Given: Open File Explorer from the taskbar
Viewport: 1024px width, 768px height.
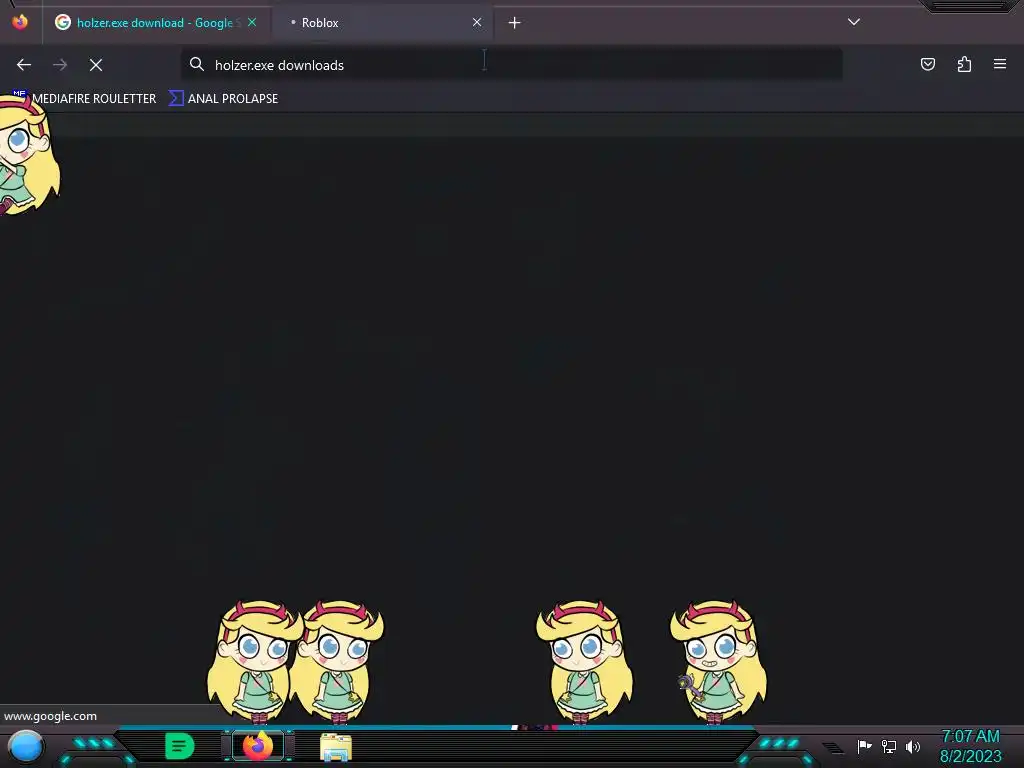Looking at the screenshot, I should click(x=336, y=747).
